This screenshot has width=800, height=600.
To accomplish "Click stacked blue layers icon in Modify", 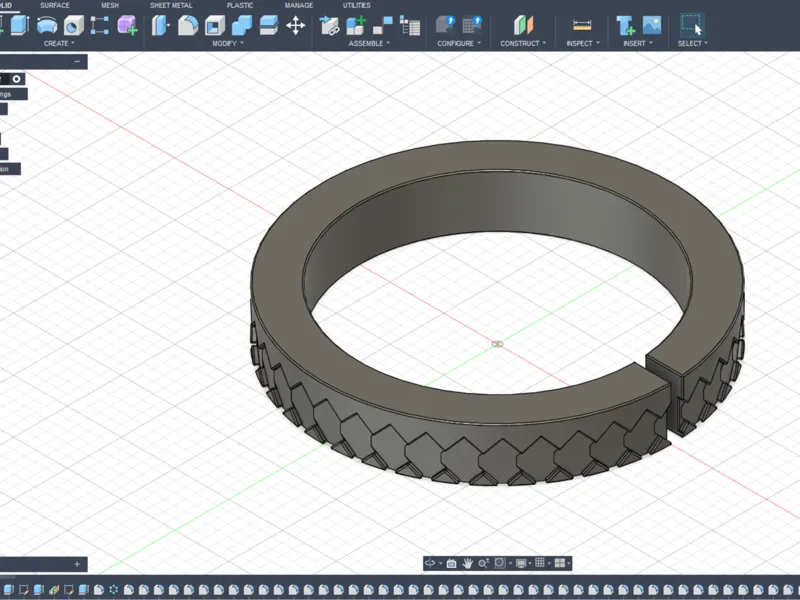I will coord(269,25).
